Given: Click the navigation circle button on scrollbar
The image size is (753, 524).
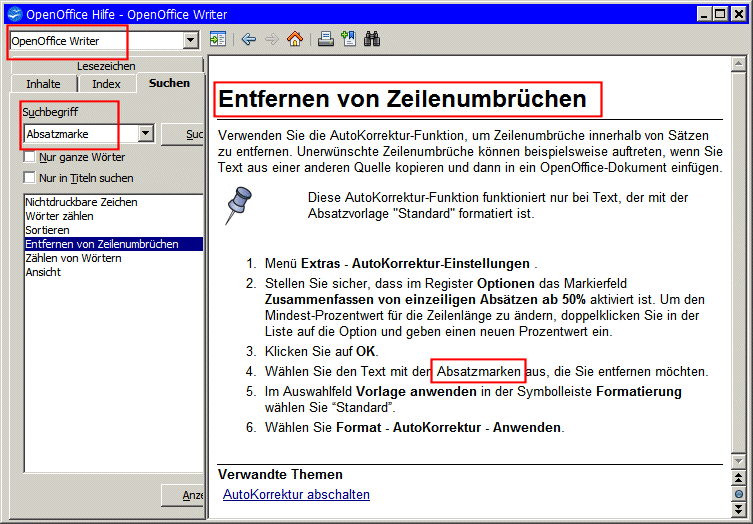Looking at the screenshot, I should 738,494.
